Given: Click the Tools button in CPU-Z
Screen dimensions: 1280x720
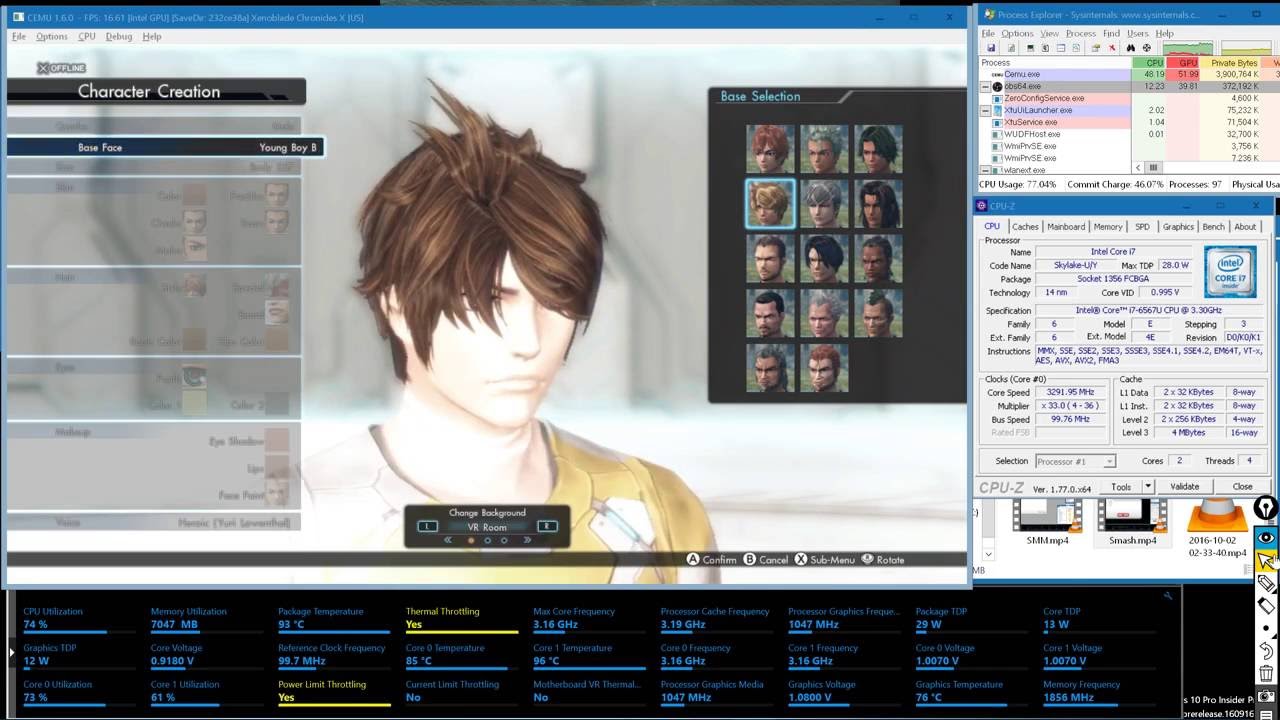Looking at the screenshot, I should [1121, 487].
